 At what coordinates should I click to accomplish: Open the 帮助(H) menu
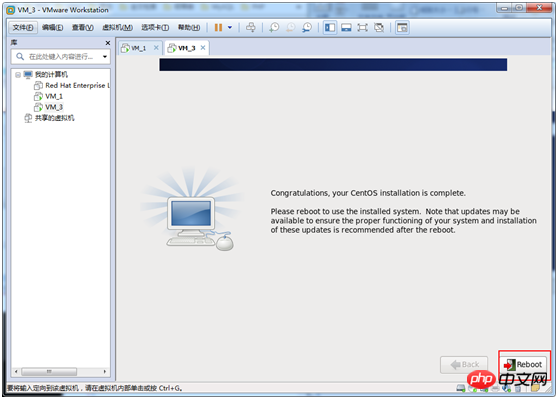tap(189, 27)
